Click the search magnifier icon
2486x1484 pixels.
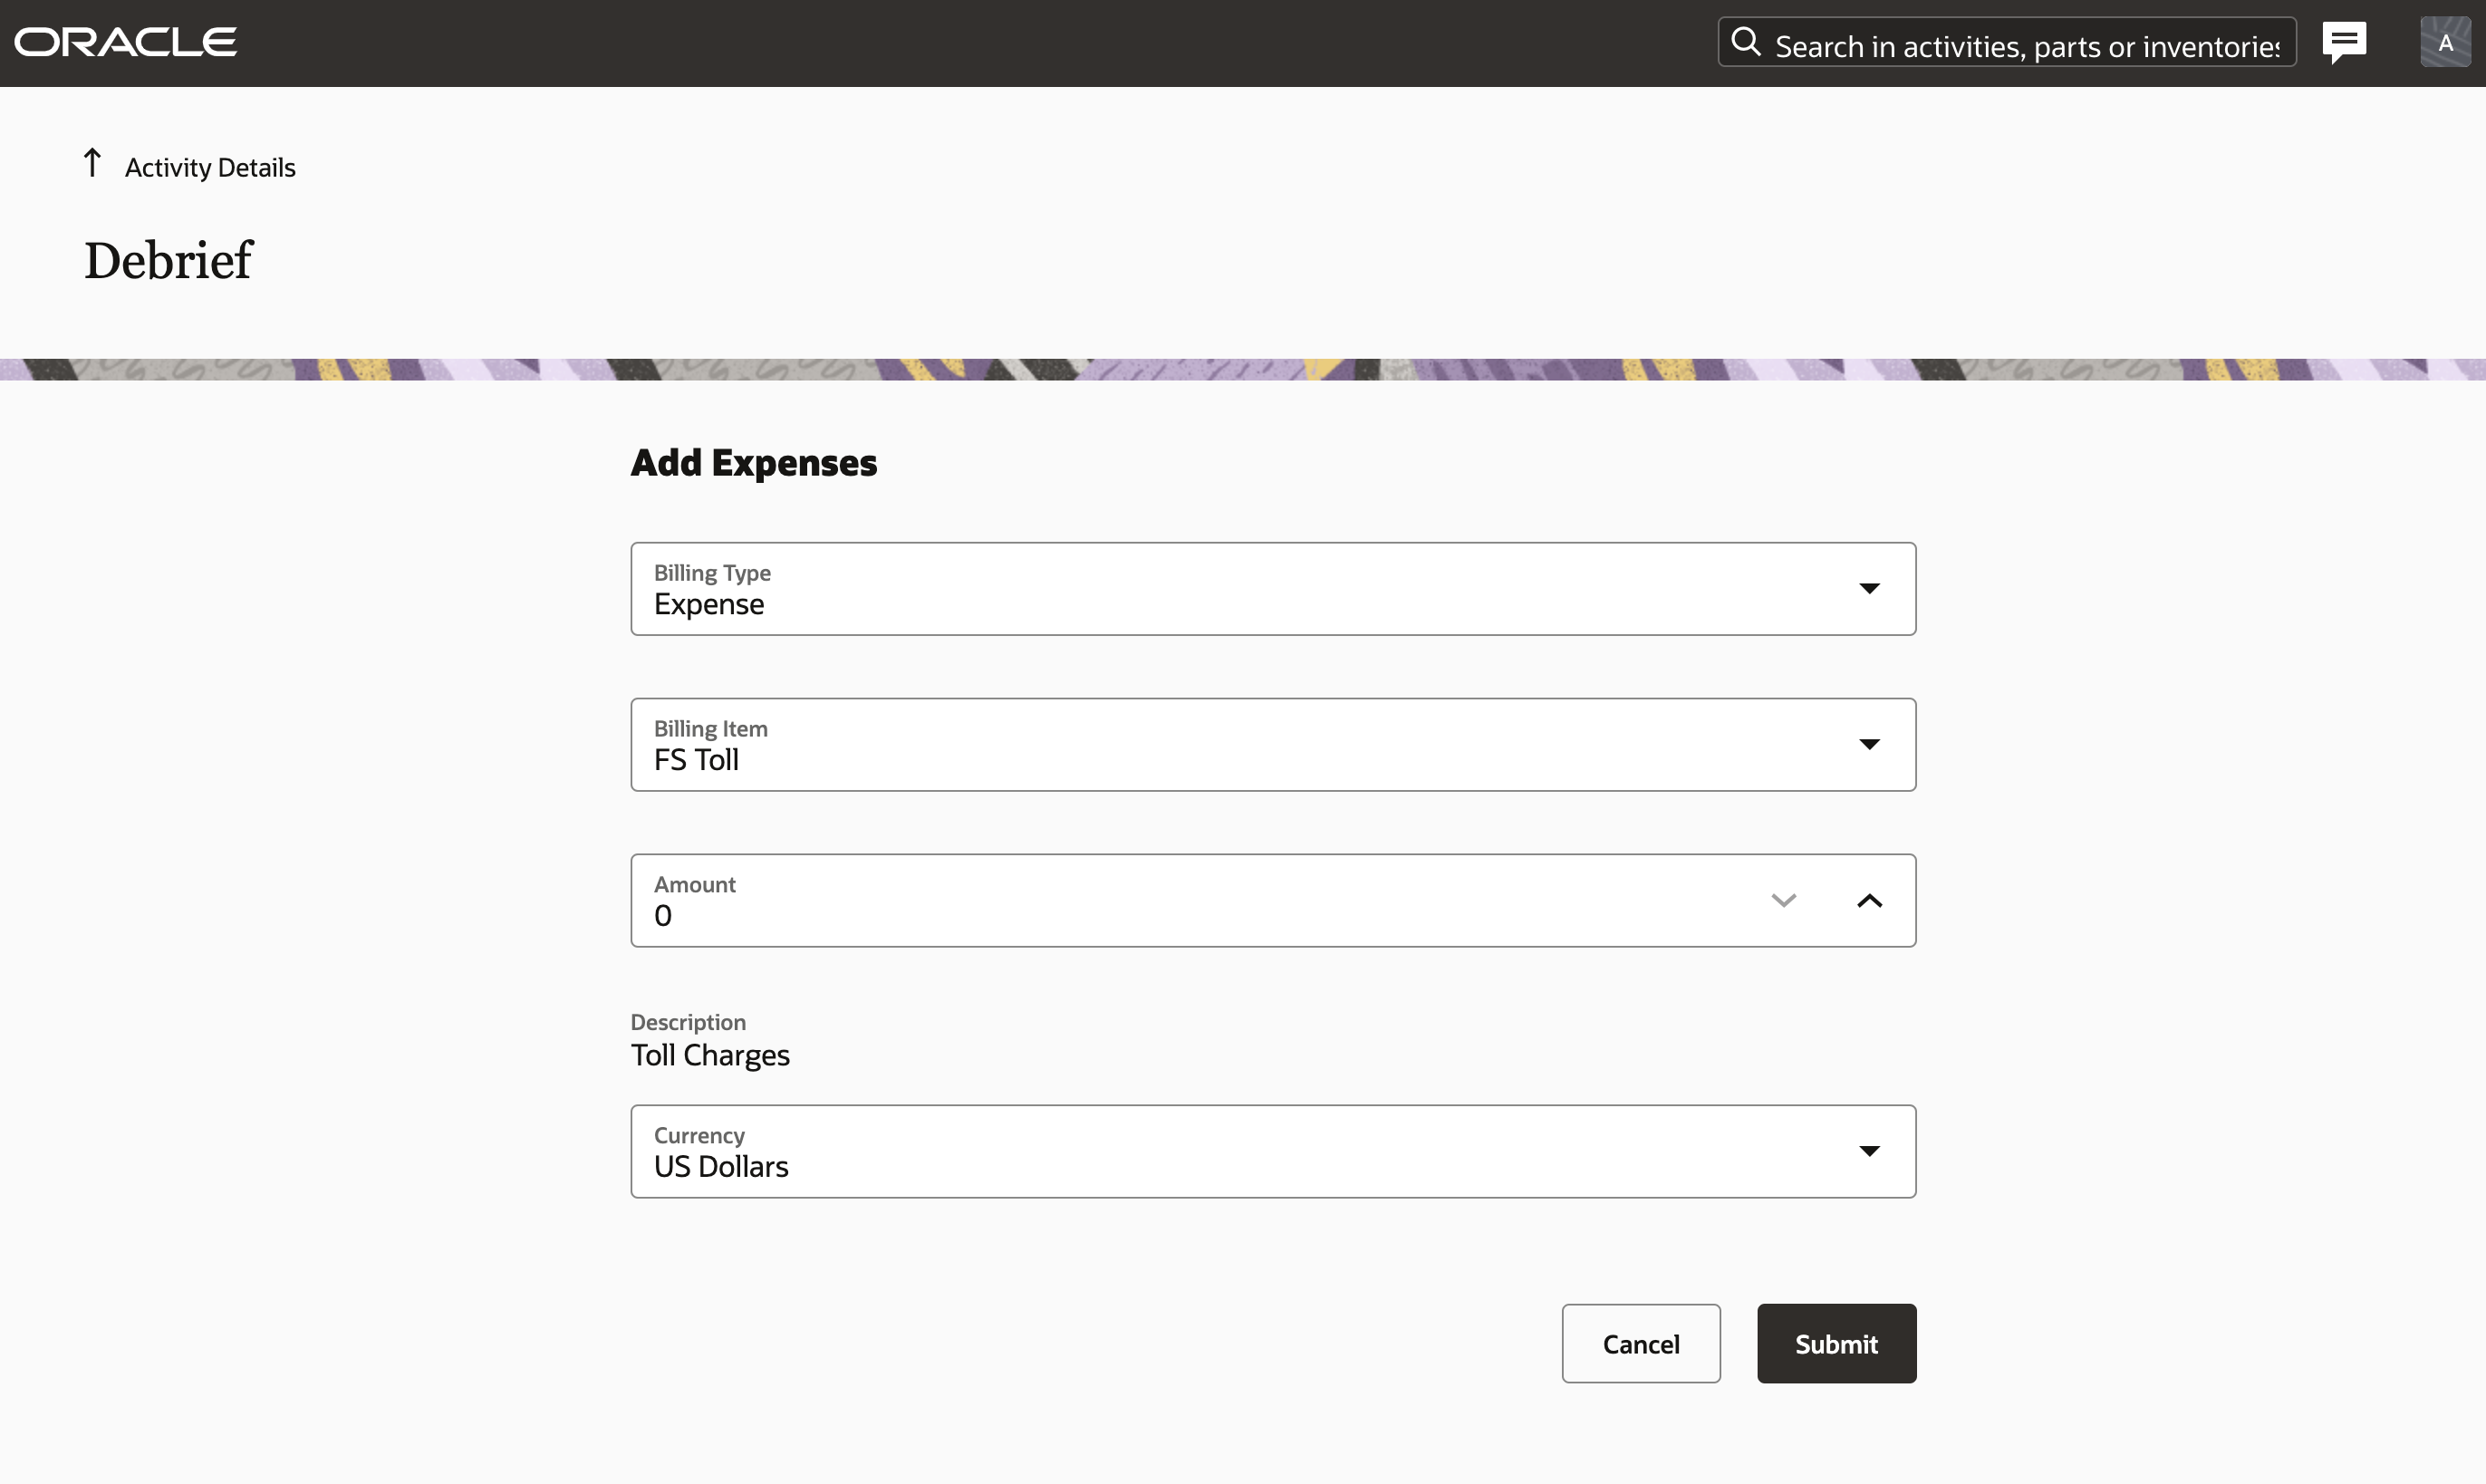1746,42
